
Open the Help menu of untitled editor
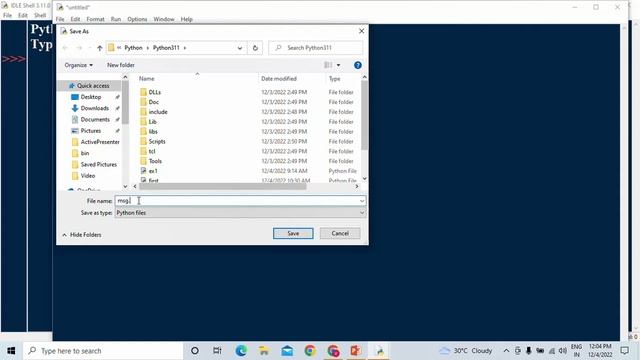[x=186, y=19]
